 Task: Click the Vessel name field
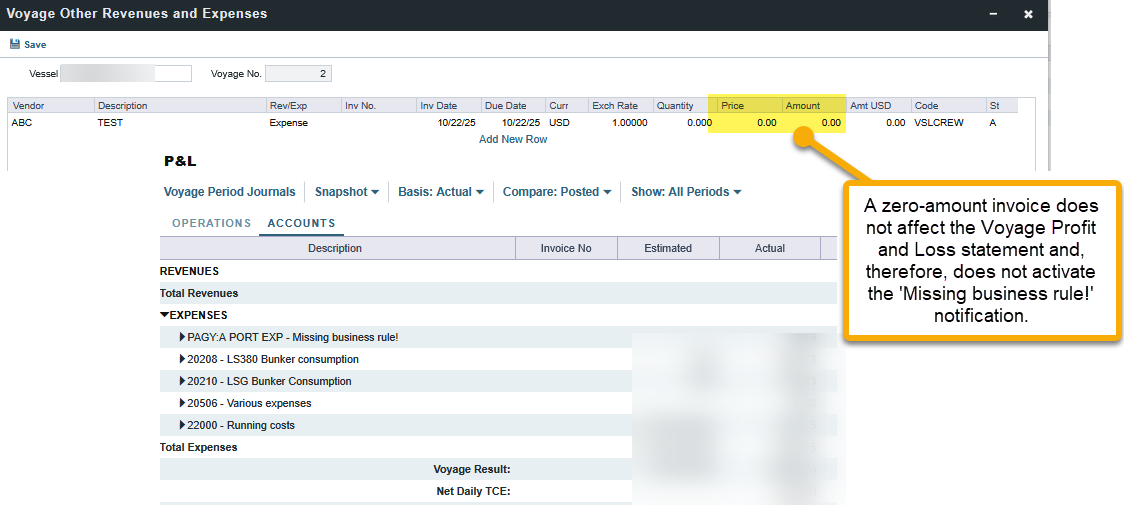pyautogui.click(x=125, y=74)
